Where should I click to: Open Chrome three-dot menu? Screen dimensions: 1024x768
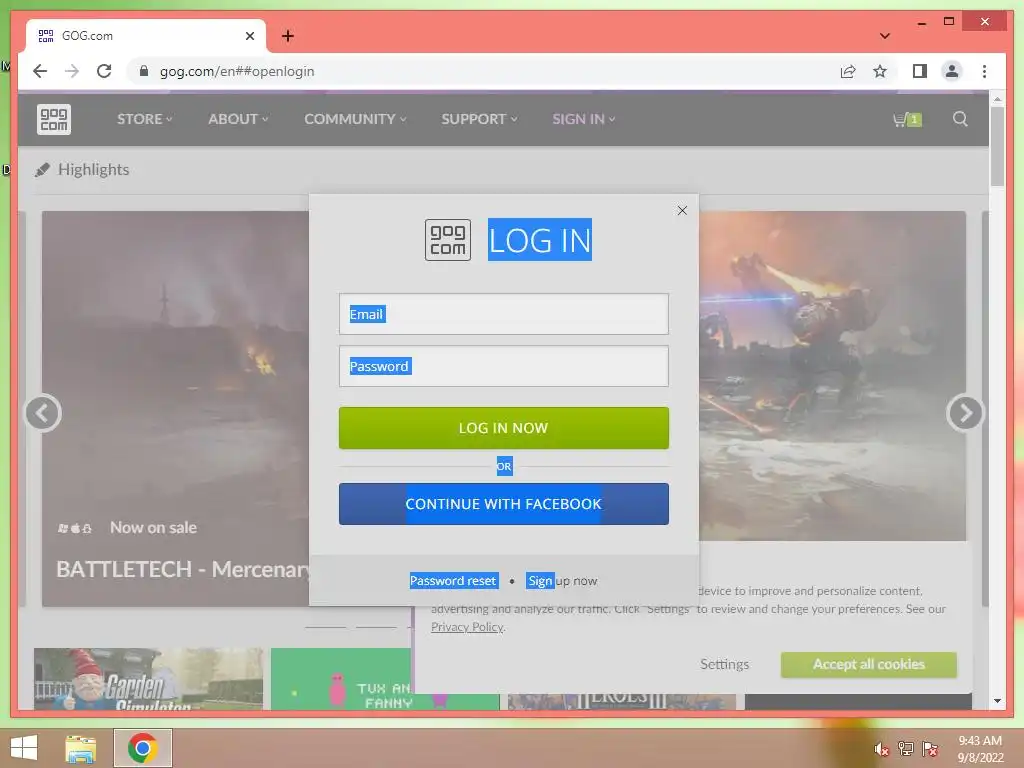point(984,71)
